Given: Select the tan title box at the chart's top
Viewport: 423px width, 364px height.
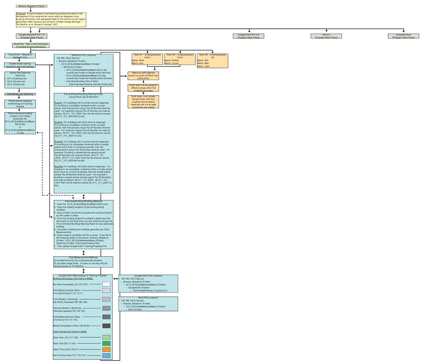Looking at the screenshot, I should tap(31, 6).
